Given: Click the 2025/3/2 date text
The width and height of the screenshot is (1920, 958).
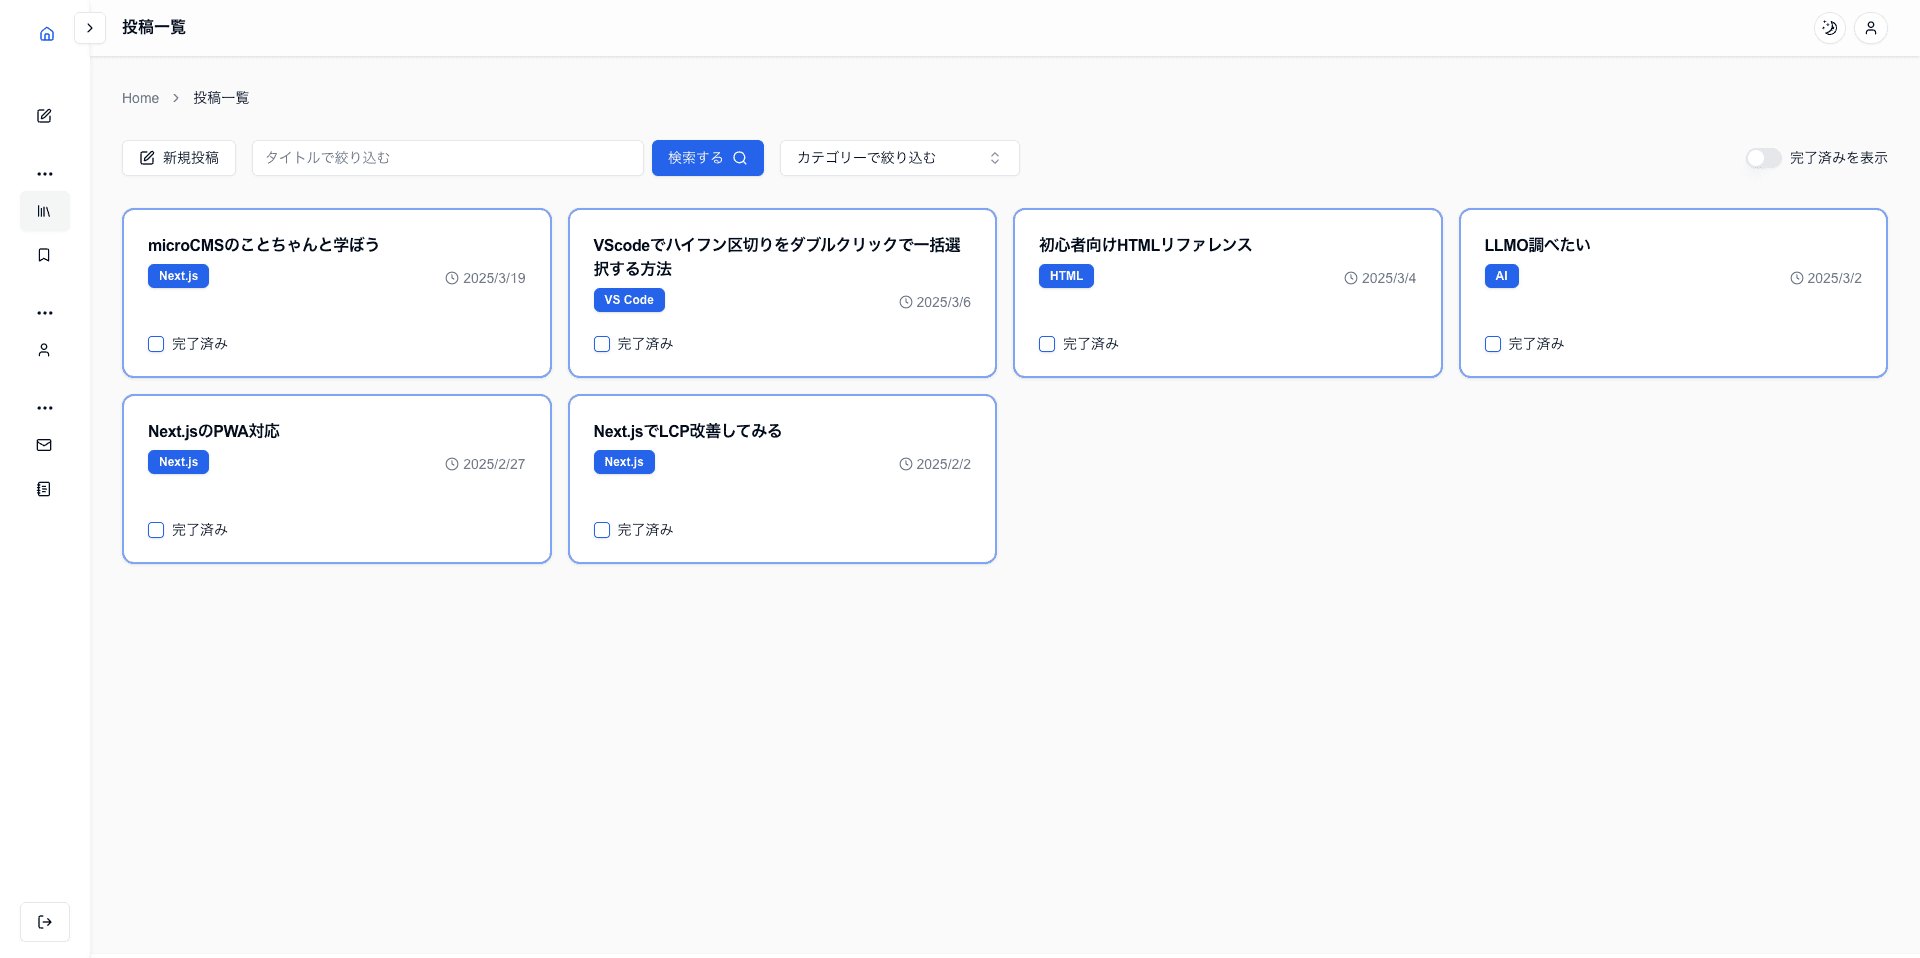Looking at the screenshot, I should (1834, 278).
